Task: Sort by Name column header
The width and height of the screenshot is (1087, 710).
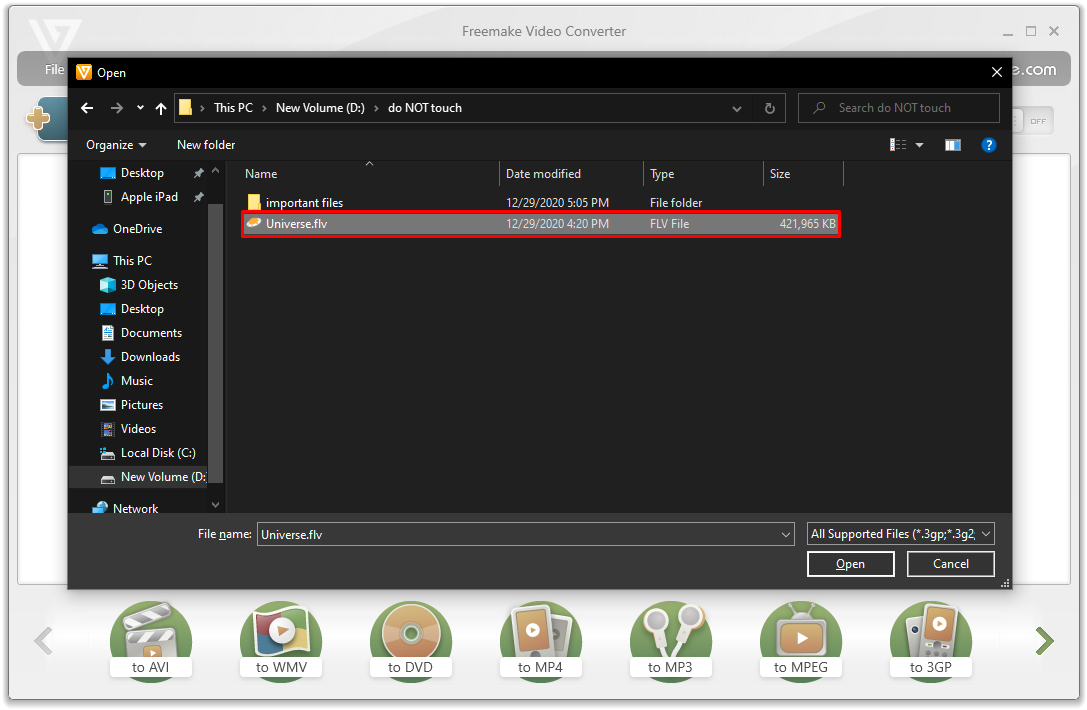Action: (369, 174)
